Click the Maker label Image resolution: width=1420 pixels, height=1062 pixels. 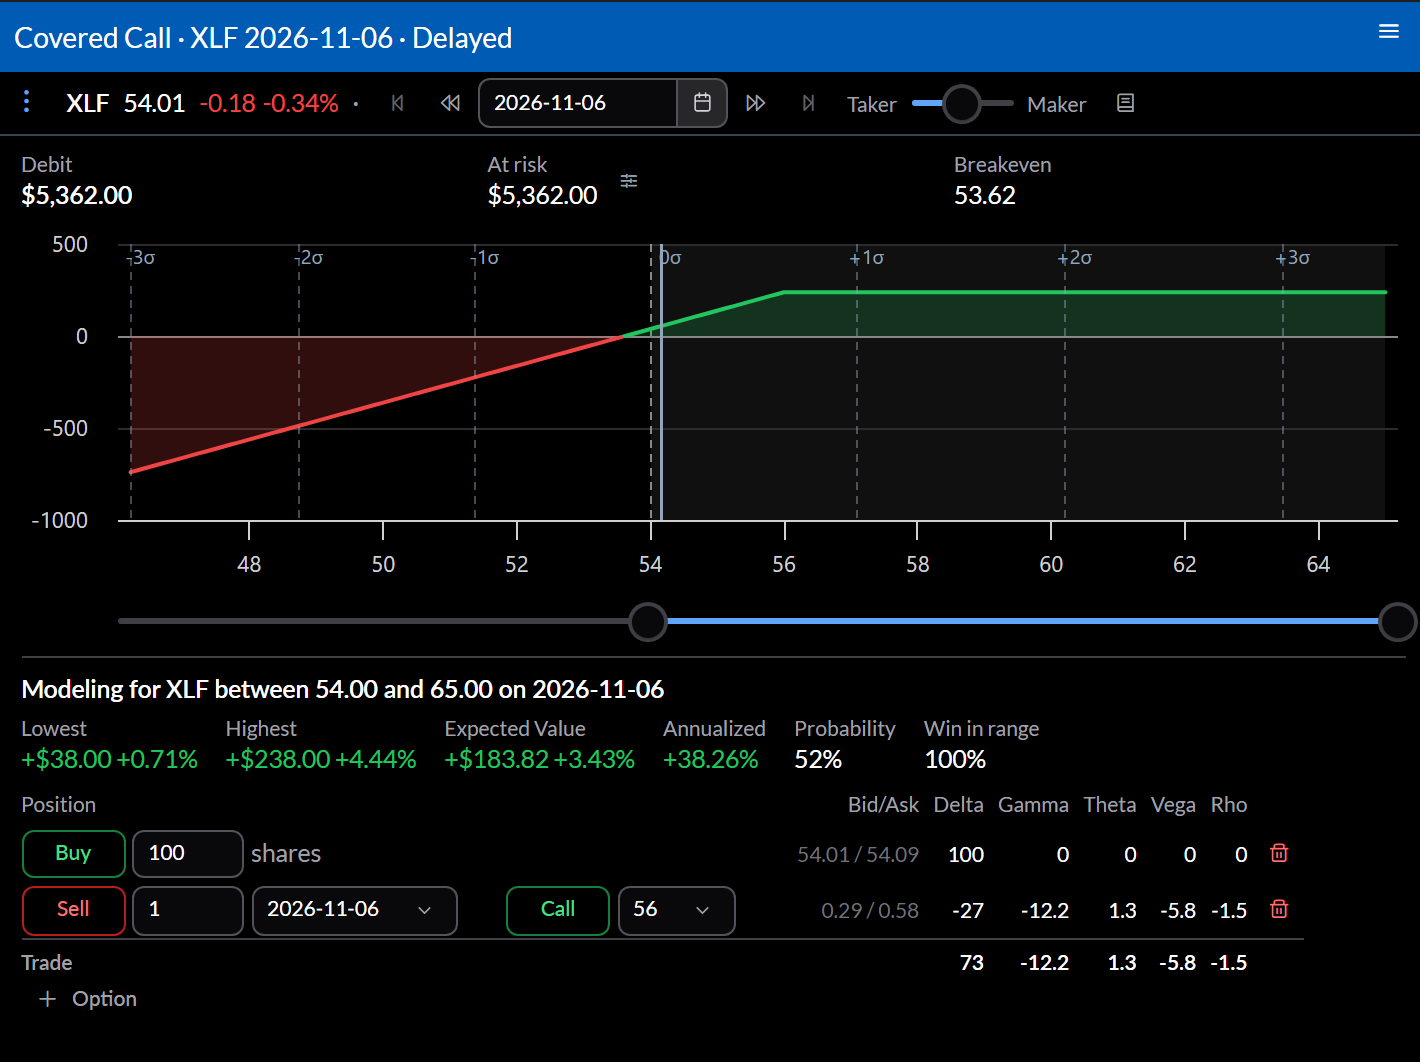(x=1056, y=104)
